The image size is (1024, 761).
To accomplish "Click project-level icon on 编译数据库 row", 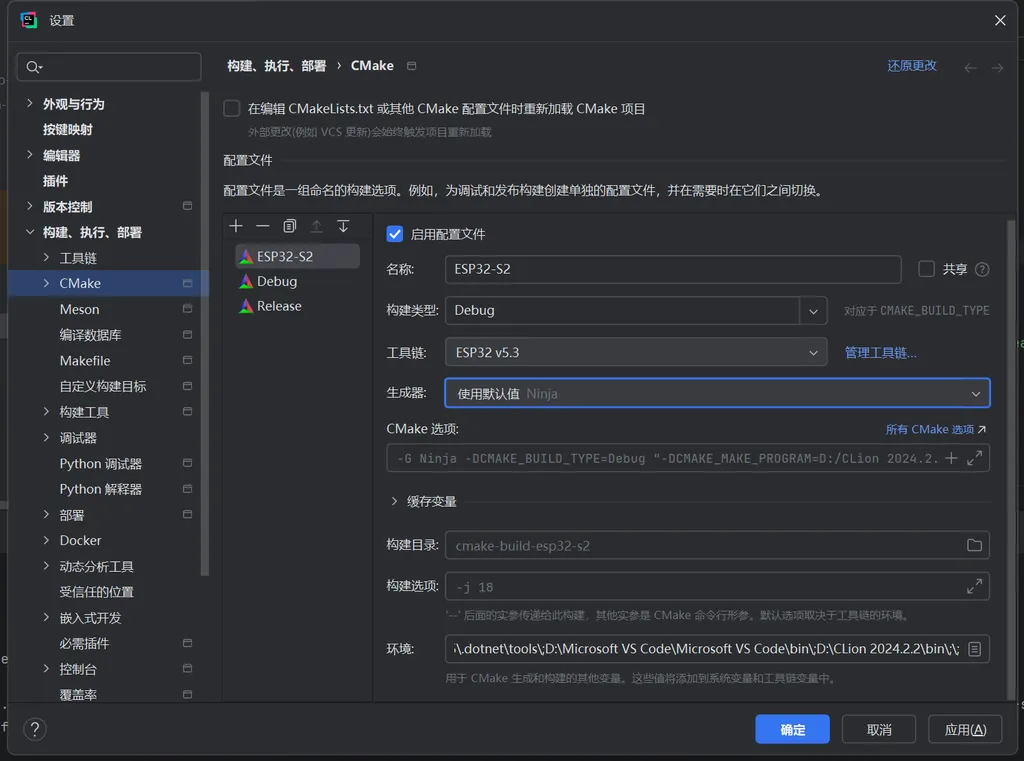I will click(187, 335).
